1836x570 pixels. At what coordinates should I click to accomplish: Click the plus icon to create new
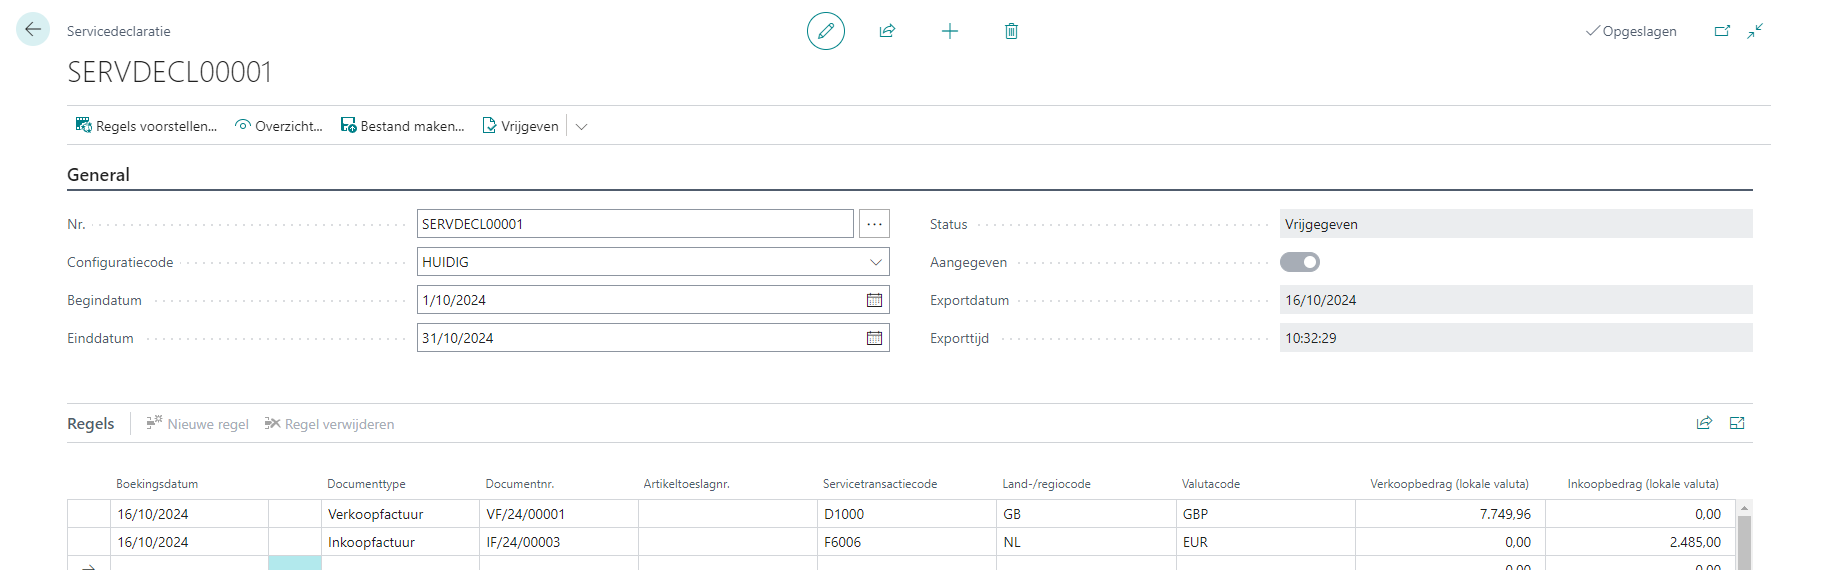(950, 31)
